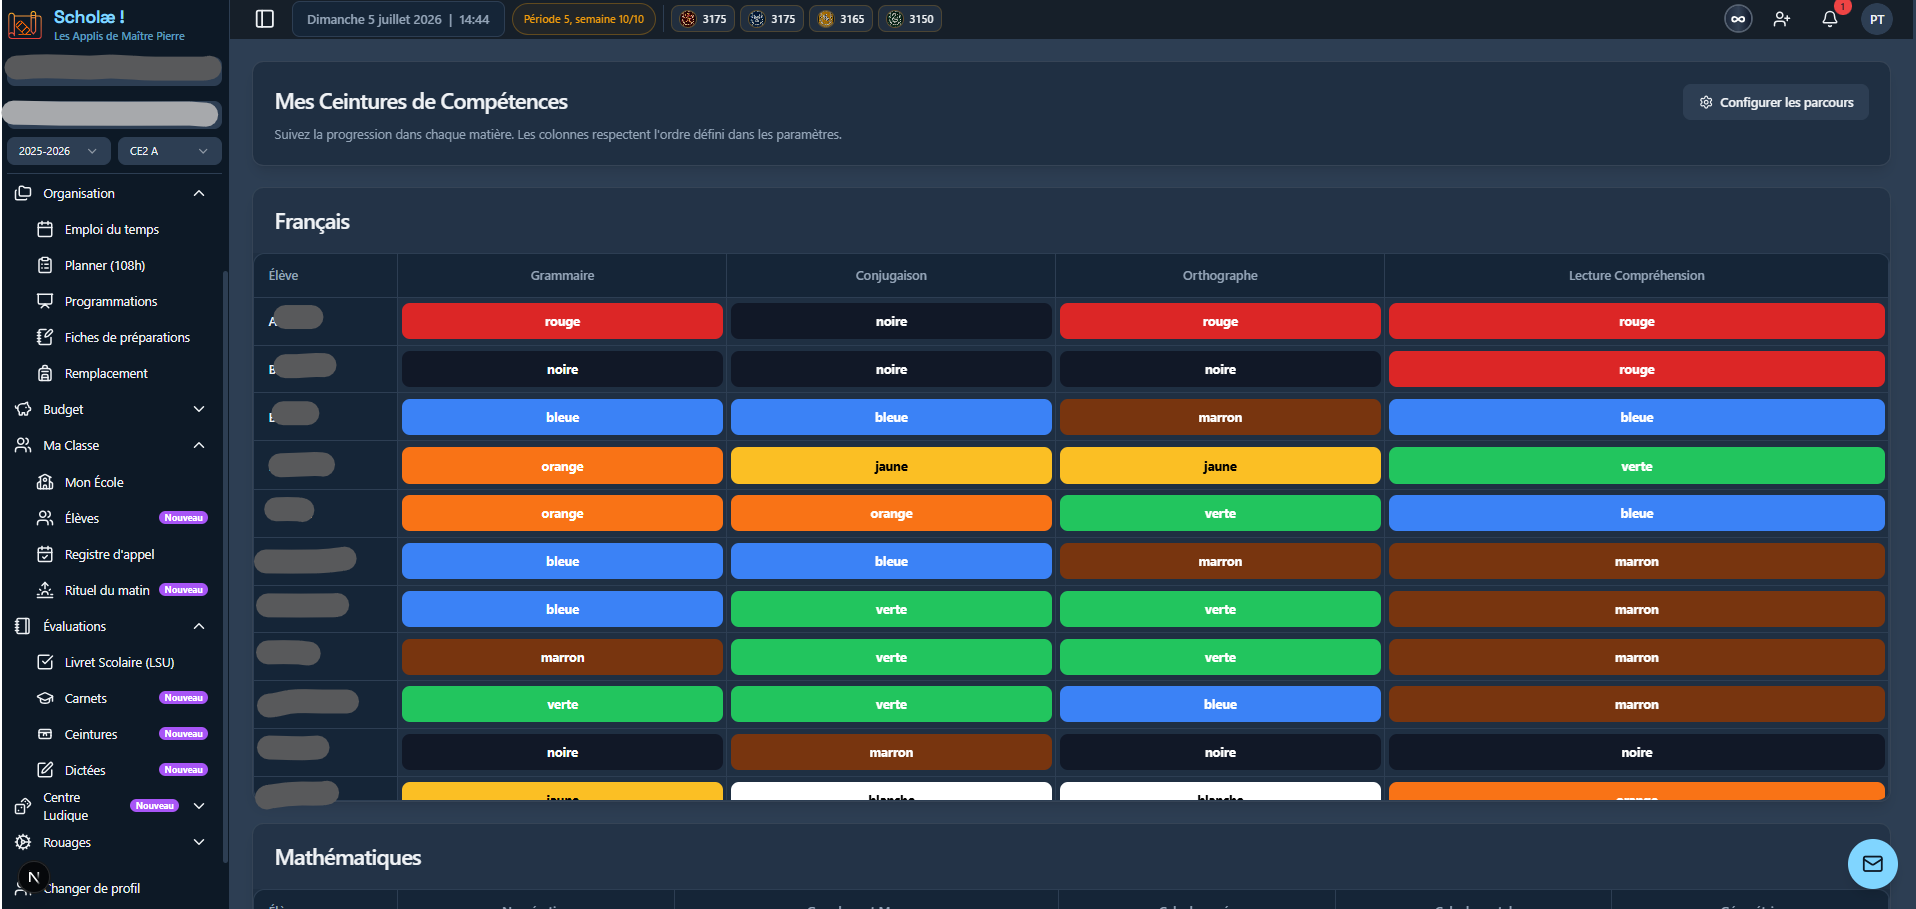Screen dimensions: 1916x909
Task: Open the mail contact bubble
Action: (x=1872, y=864)
